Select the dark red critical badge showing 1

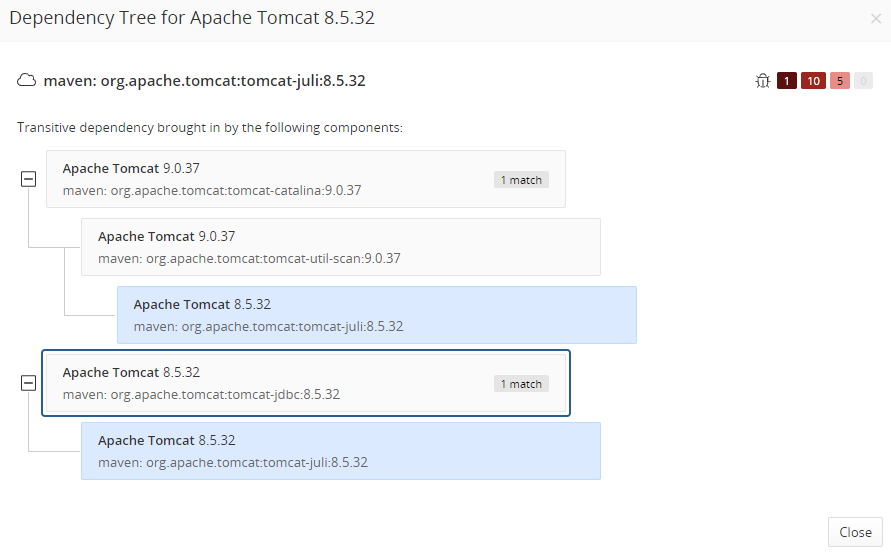click(786, 81)
